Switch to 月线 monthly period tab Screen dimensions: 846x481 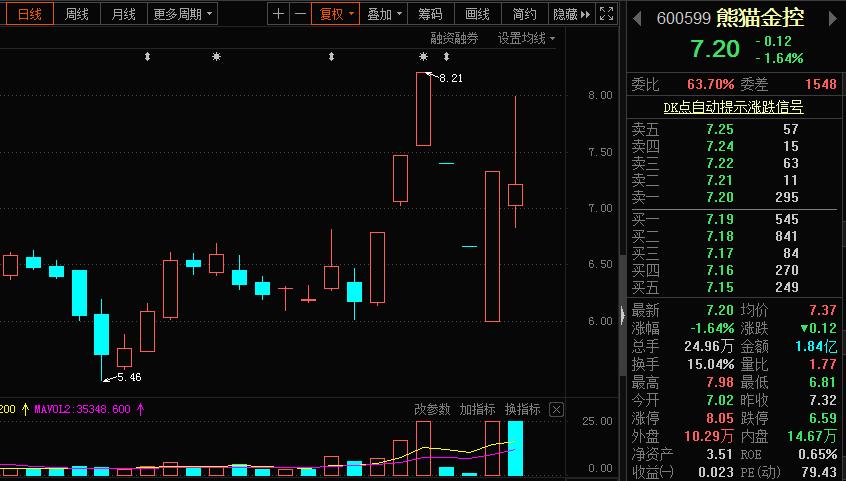(x=124, y=14)
